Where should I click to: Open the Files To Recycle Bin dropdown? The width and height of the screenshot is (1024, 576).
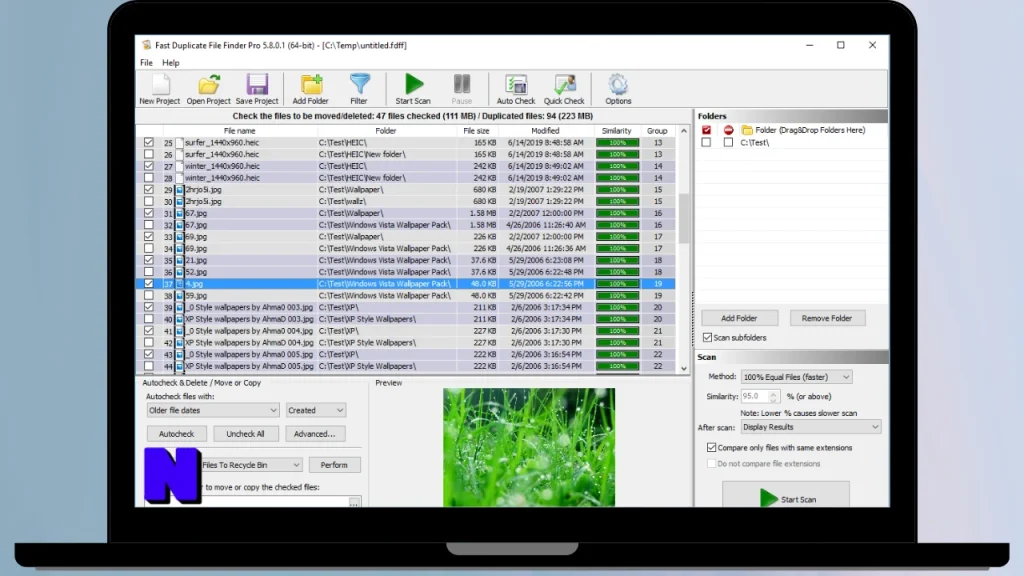(x=251, y=465)
